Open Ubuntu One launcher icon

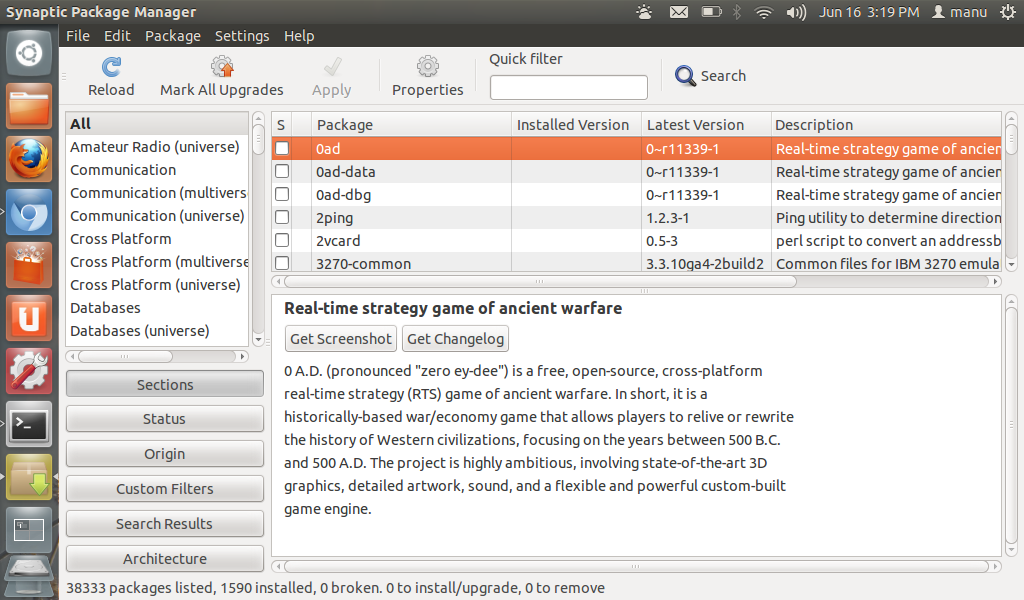pyautogui.click(x=29, y=318)
